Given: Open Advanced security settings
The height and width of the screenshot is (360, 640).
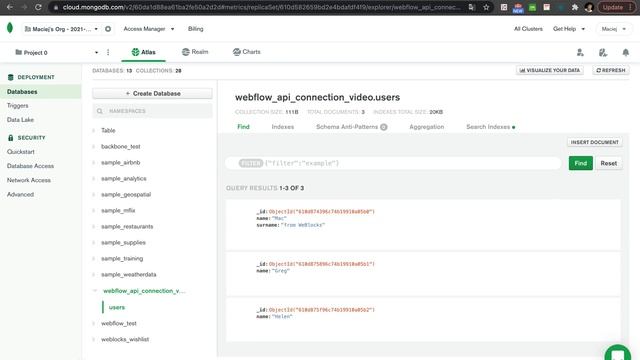Looking at the screenshot, I should [x=20, y=195].
